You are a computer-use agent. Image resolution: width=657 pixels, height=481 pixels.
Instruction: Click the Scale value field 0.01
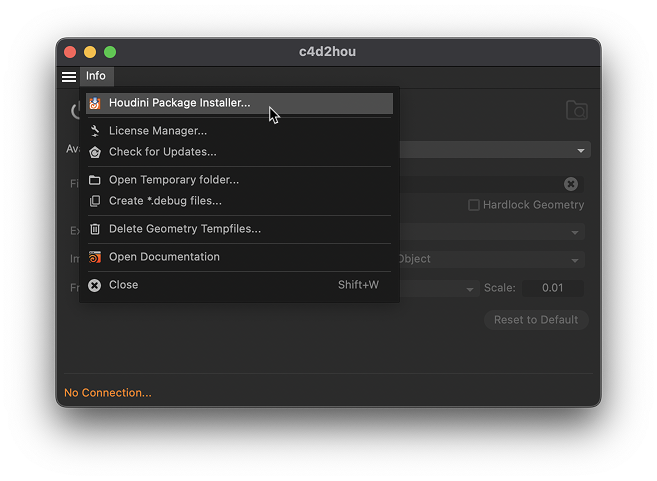(x=552, y=288)
